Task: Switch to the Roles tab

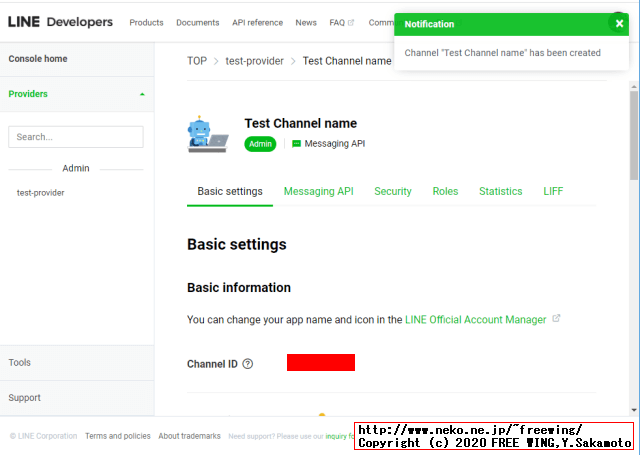Action: coord(445,191)
